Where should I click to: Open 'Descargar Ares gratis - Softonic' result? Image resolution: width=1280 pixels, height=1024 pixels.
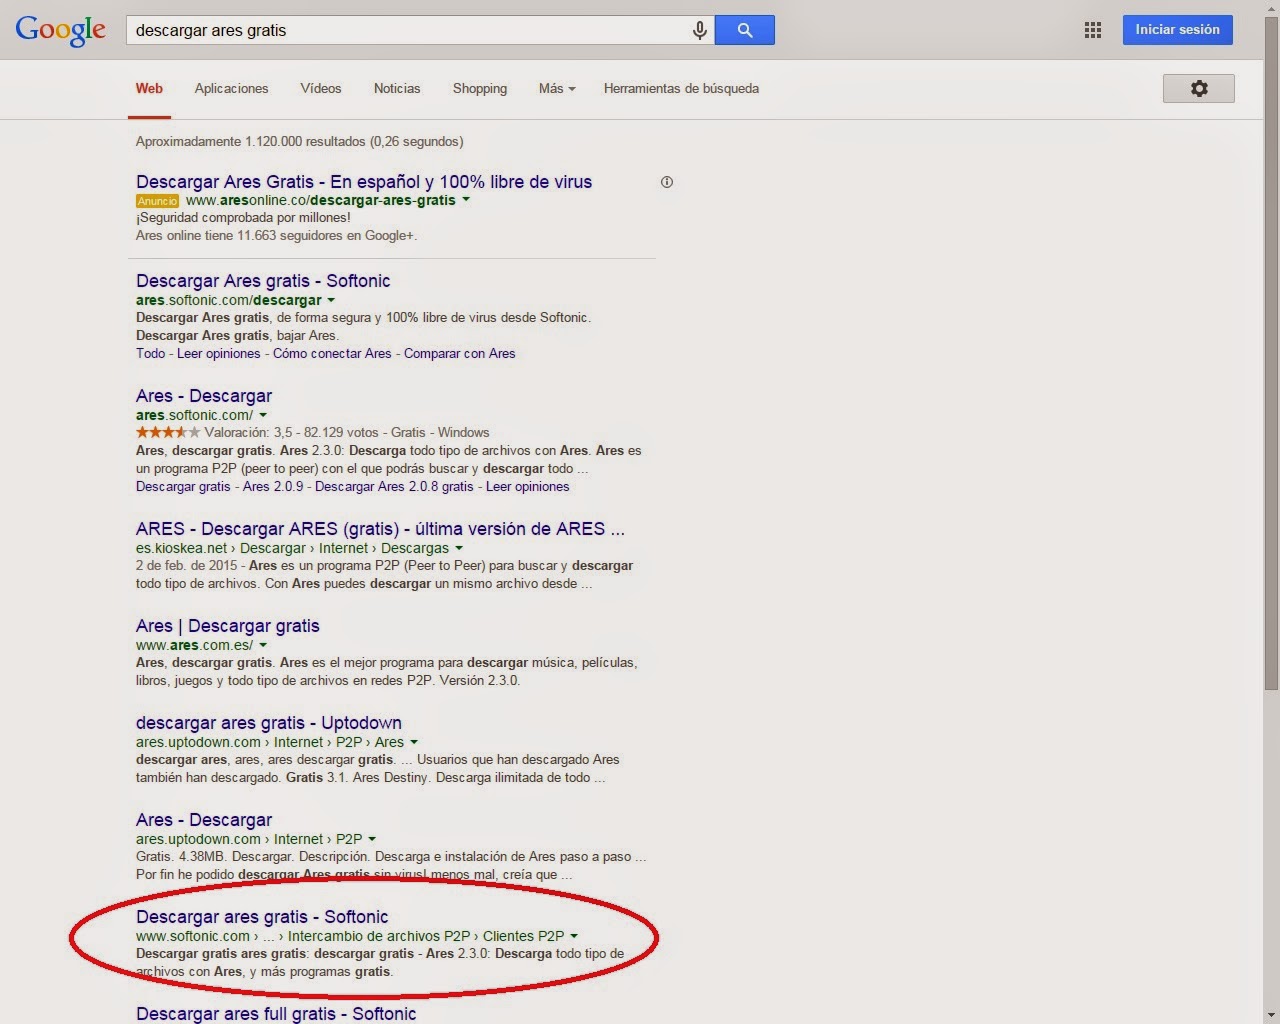coord(263,281)
